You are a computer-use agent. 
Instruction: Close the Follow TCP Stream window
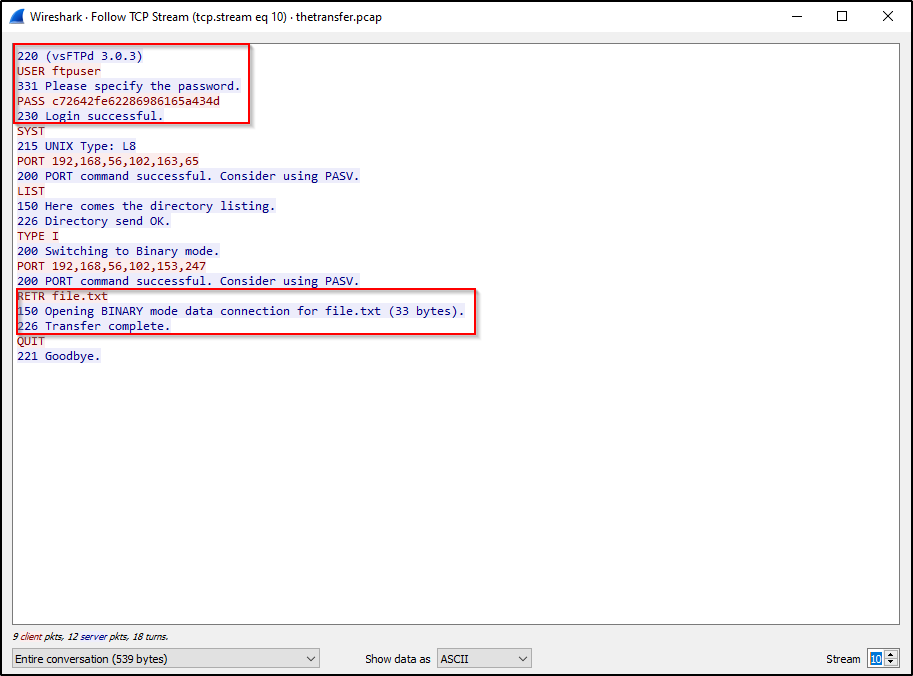click(x=888, y=17)
